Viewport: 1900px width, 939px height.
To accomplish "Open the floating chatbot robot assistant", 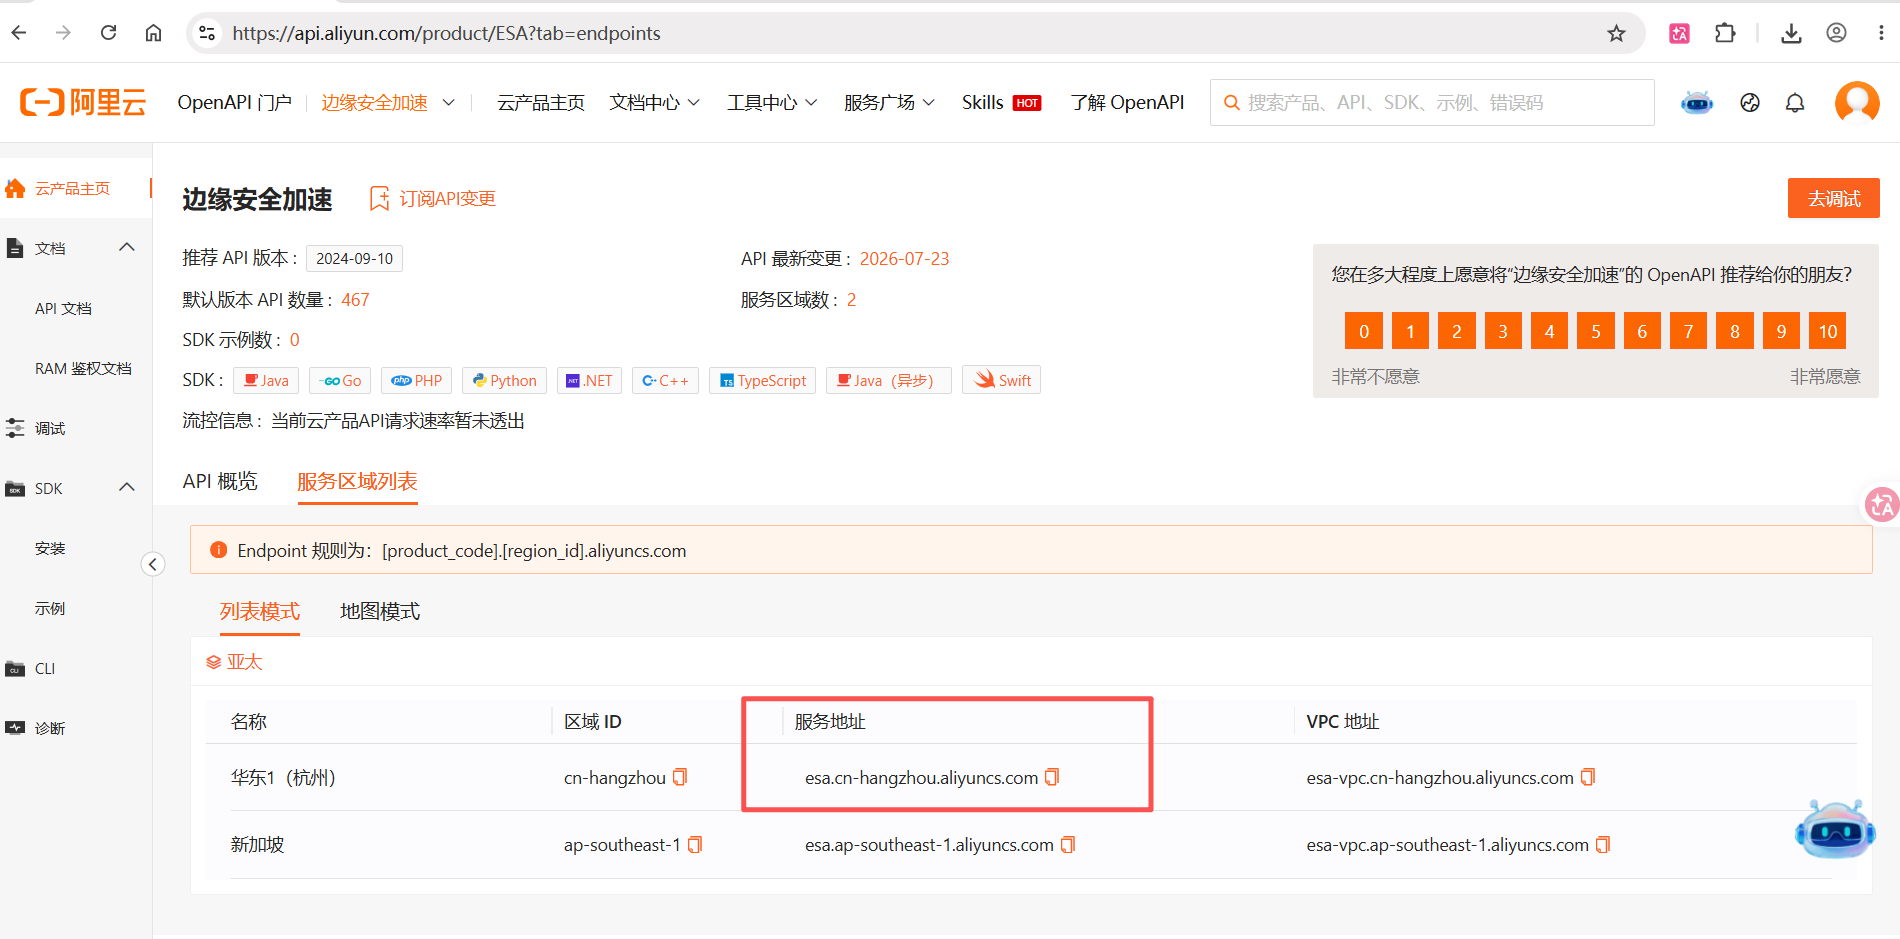I will pos(1834,829).
